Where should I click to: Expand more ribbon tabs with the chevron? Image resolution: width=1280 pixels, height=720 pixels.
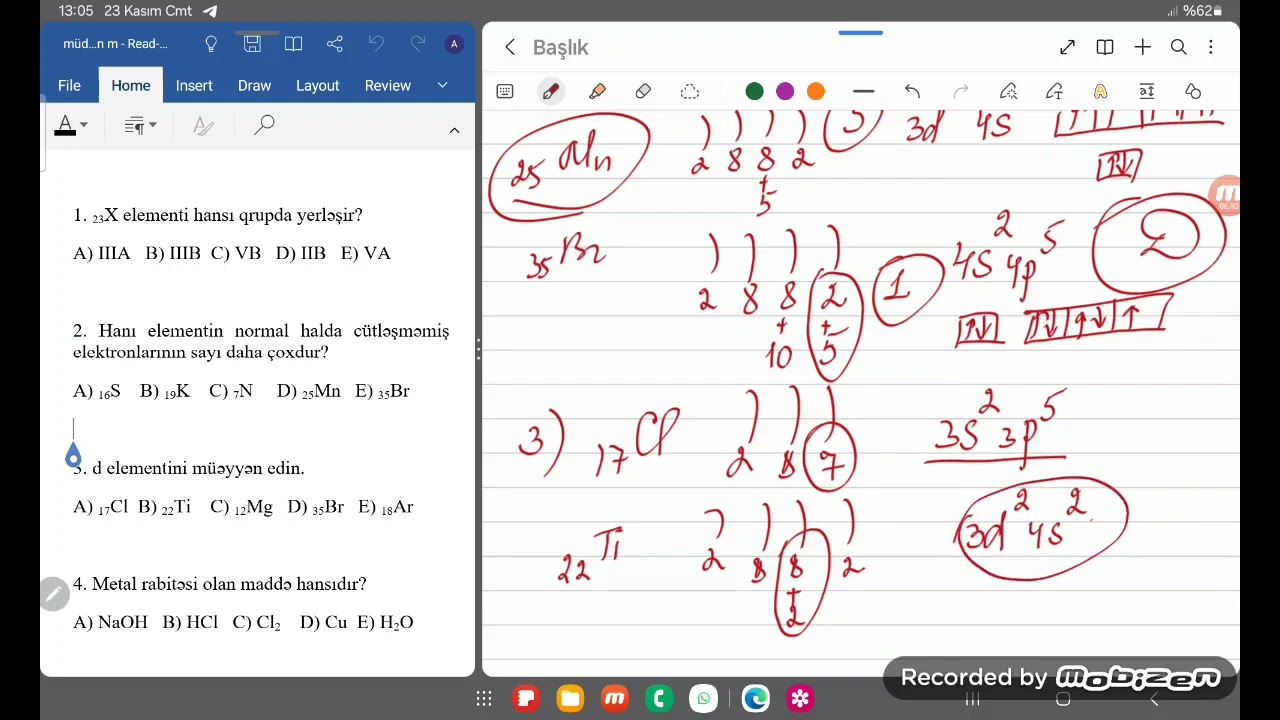pyautogui.click(x=442, y=86)
